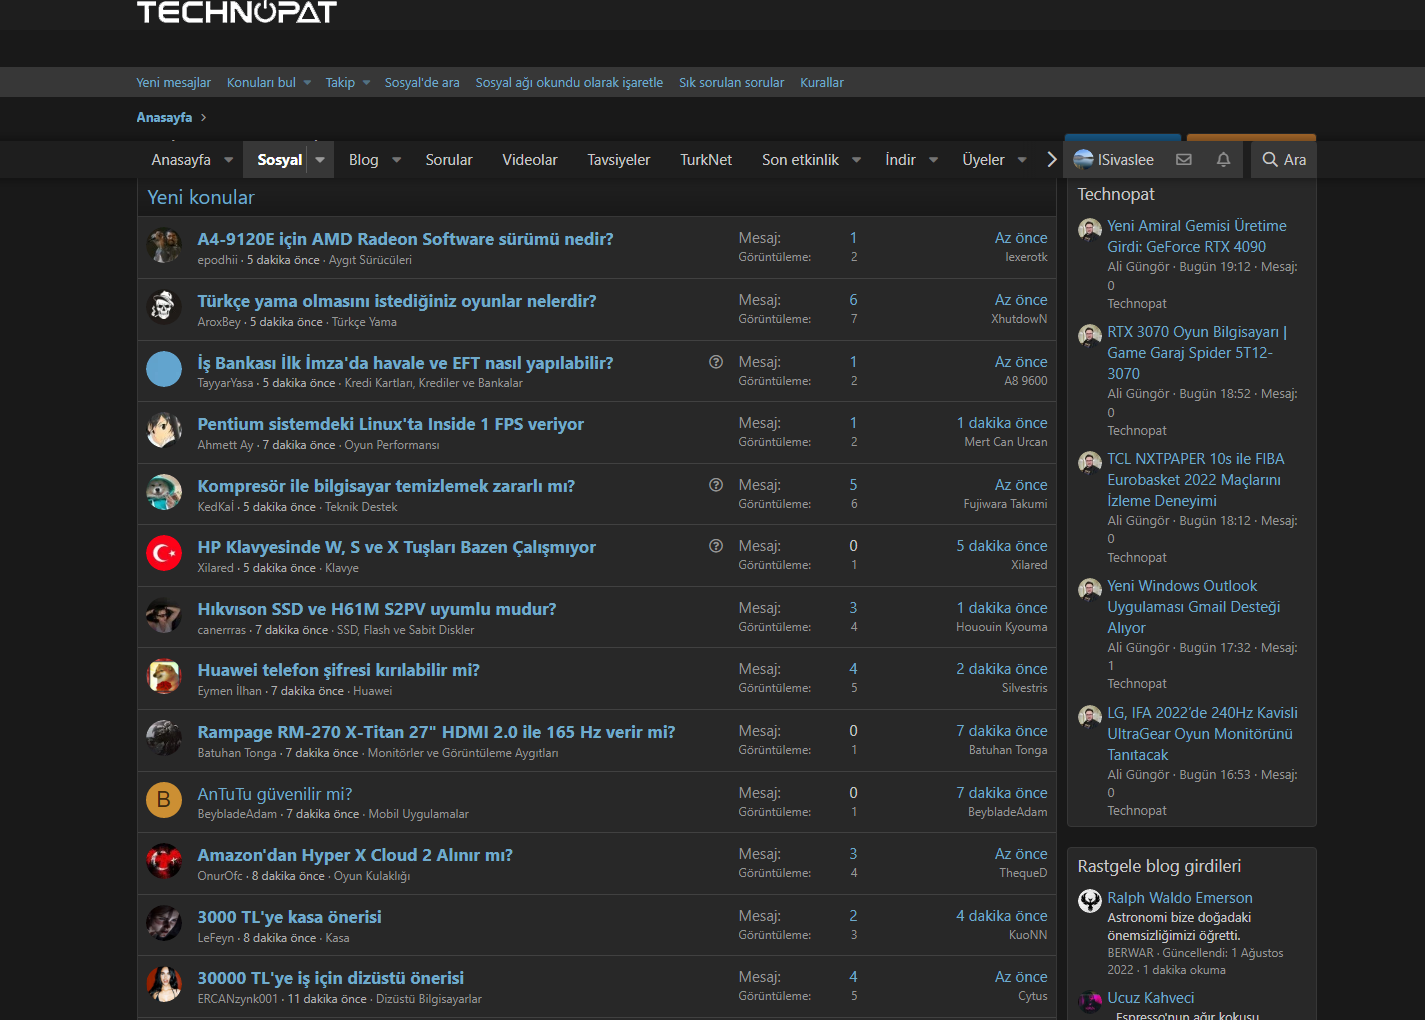
Task: Expand the Blog menu arrow
Action: [x=397, y=160]
